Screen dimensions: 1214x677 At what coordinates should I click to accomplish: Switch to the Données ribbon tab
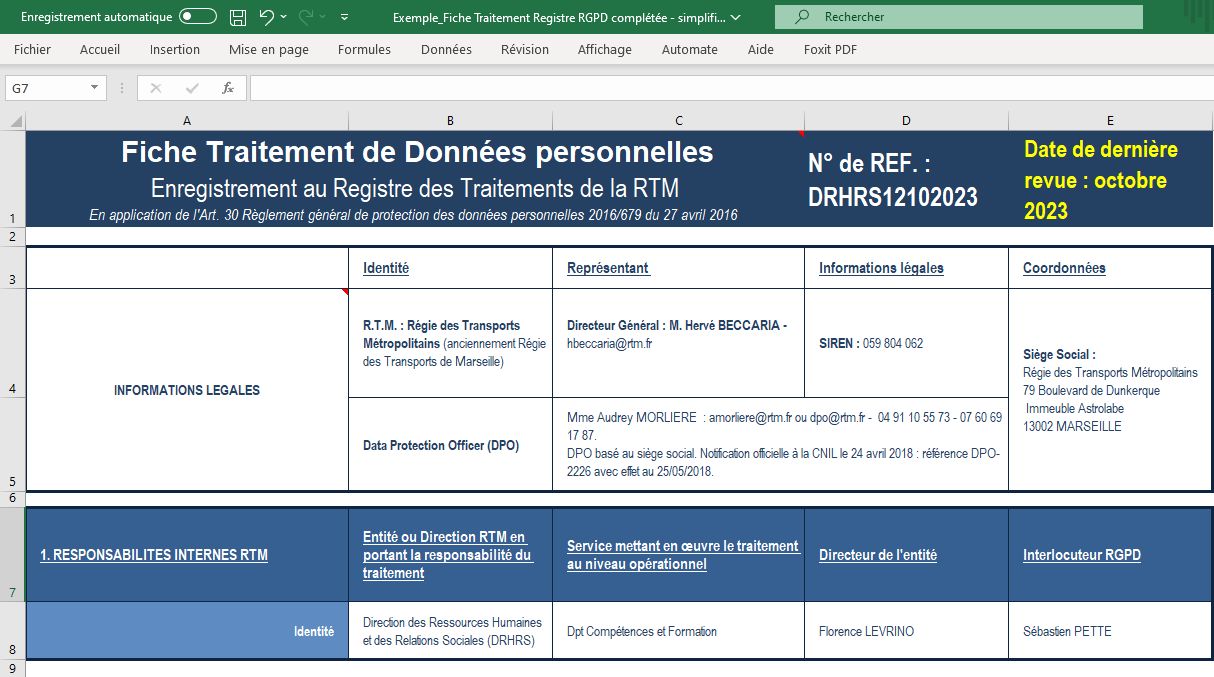(438, 49)
